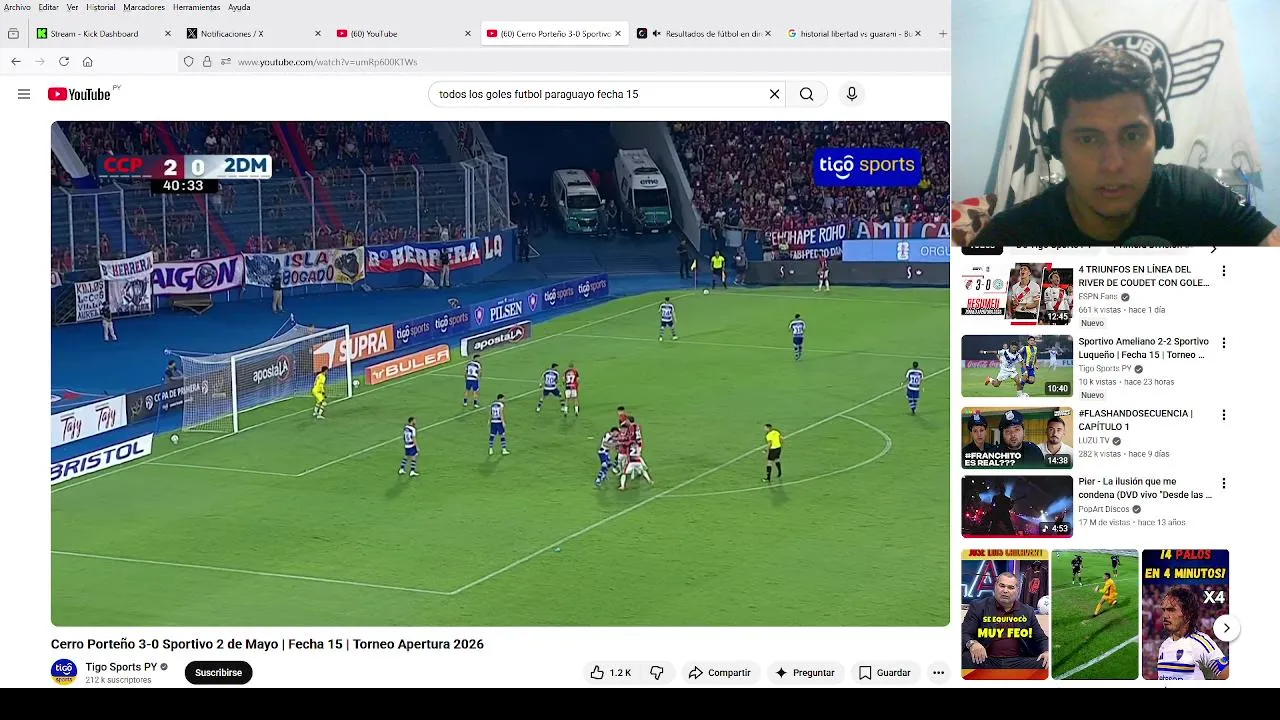Start voice search with the microphone icon
The width and height of the screenshot is (1280, 720).
(852, 94)
